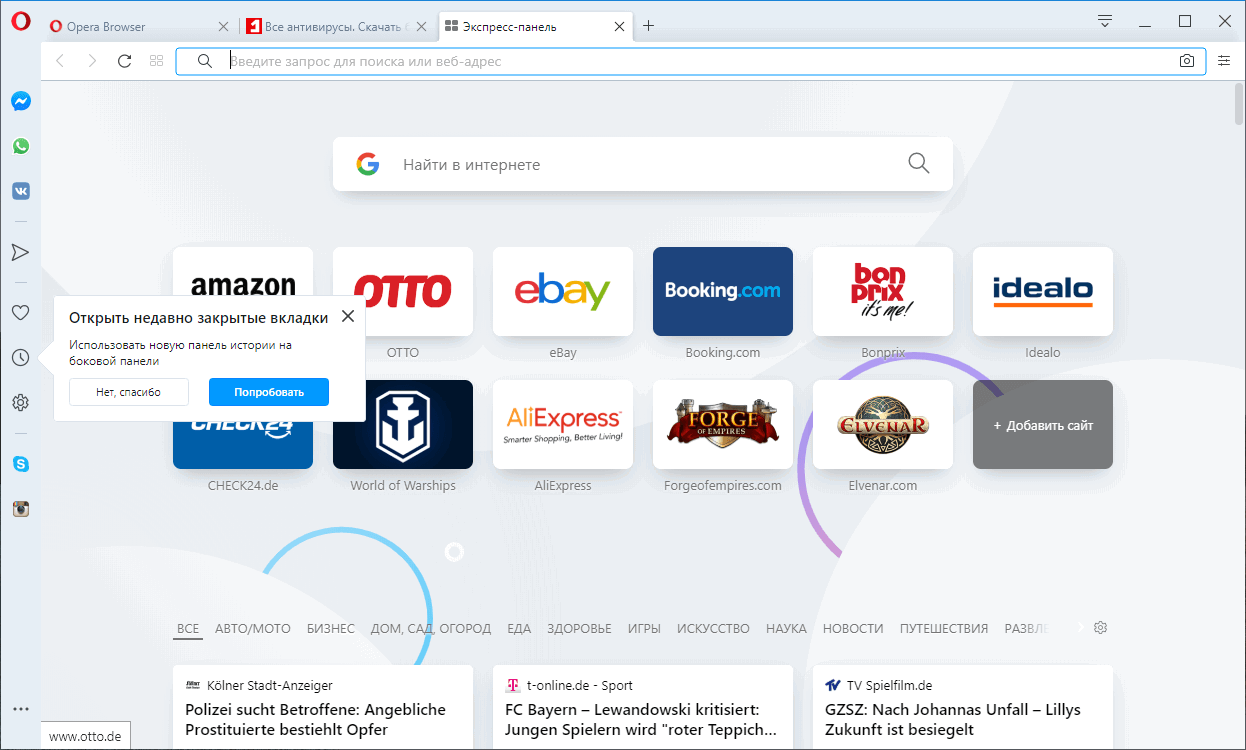Screen dimensions: 1246x750
Task: Open Skype icon in the sidebar
Action: coord(20,464)
